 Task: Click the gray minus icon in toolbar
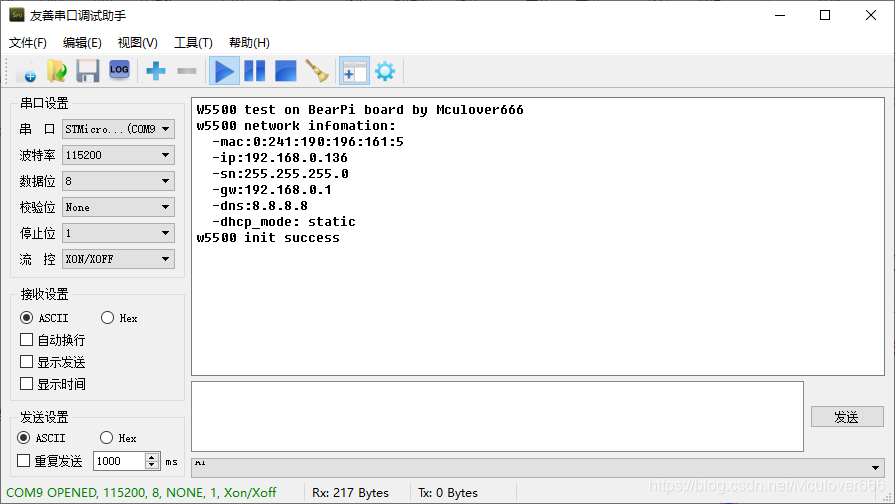click(187, 71)
